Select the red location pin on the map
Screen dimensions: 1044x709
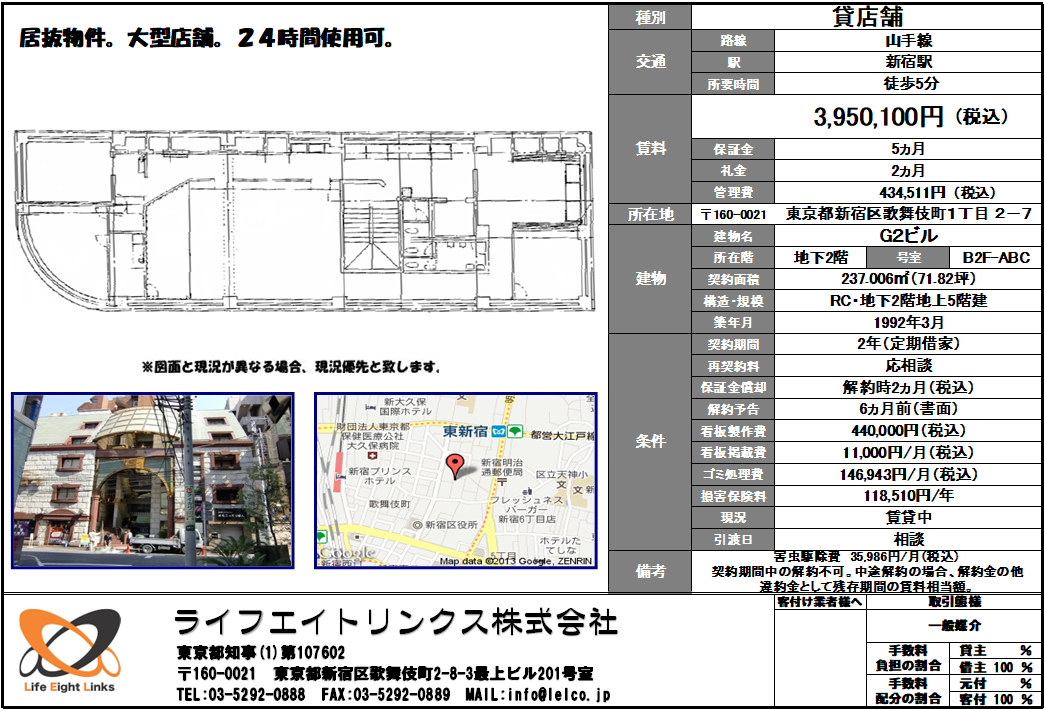click(455, 466)
